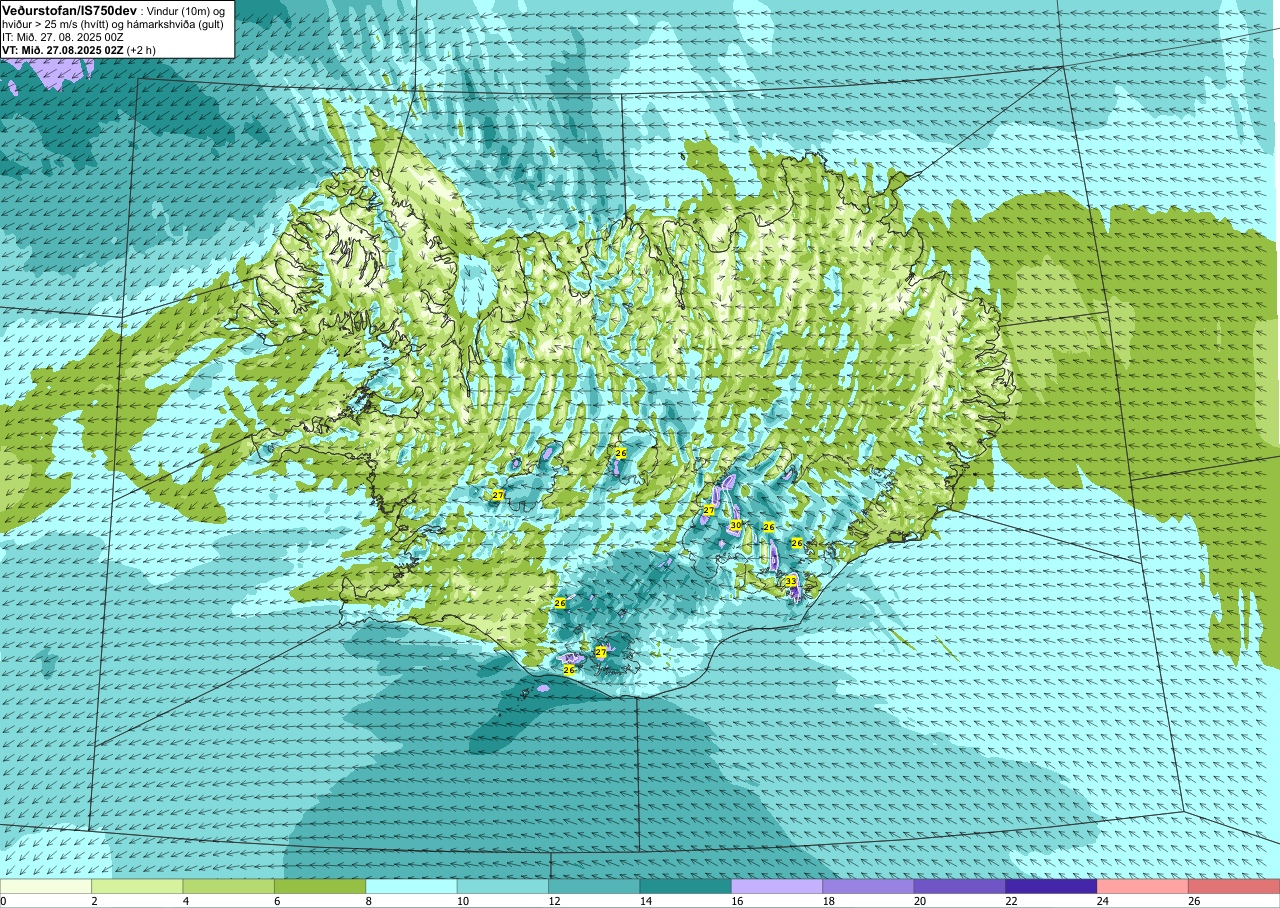
Task: Select the 14–16 dark teal legend swatch
Action: coord(686,886)
